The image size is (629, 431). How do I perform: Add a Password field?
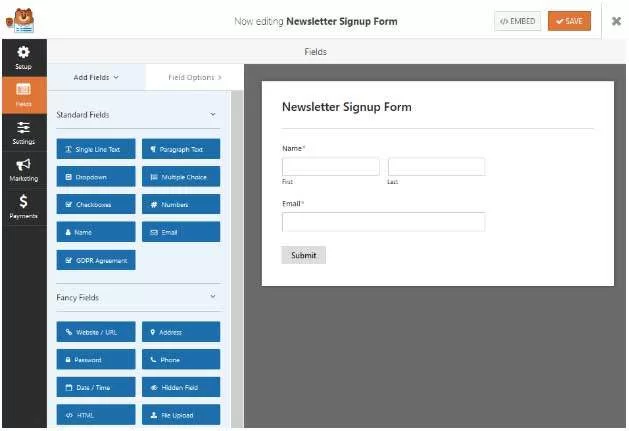point(96,360)
